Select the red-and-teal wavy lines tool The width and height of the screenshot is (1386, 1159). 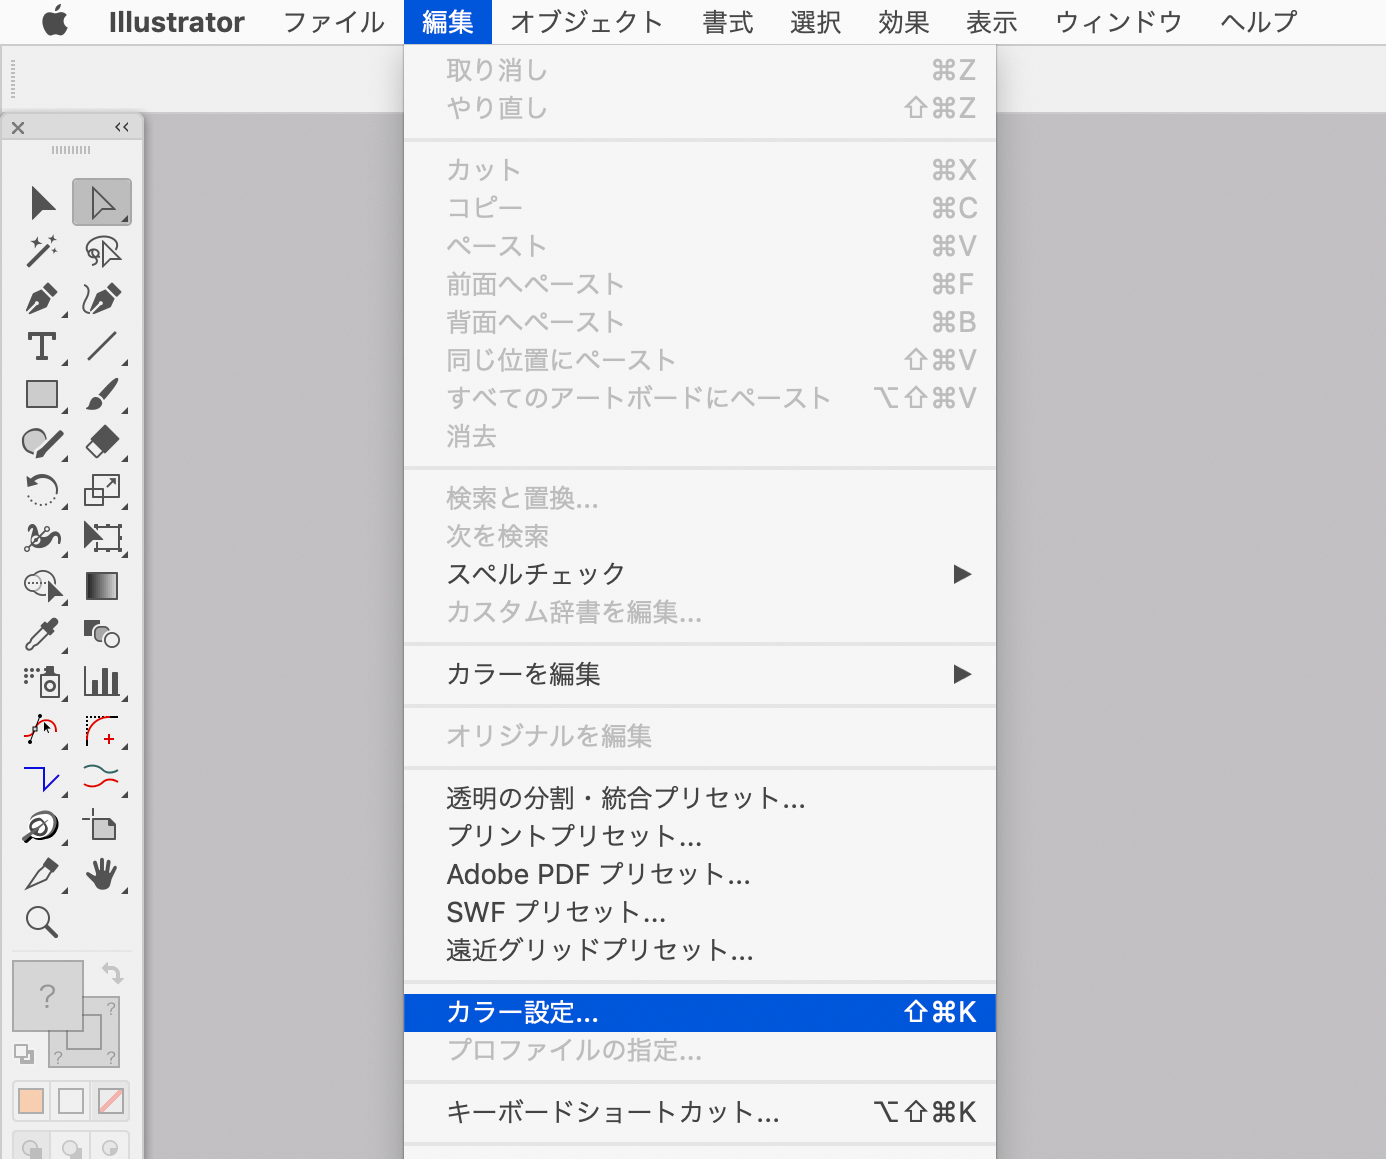(102, 778)
